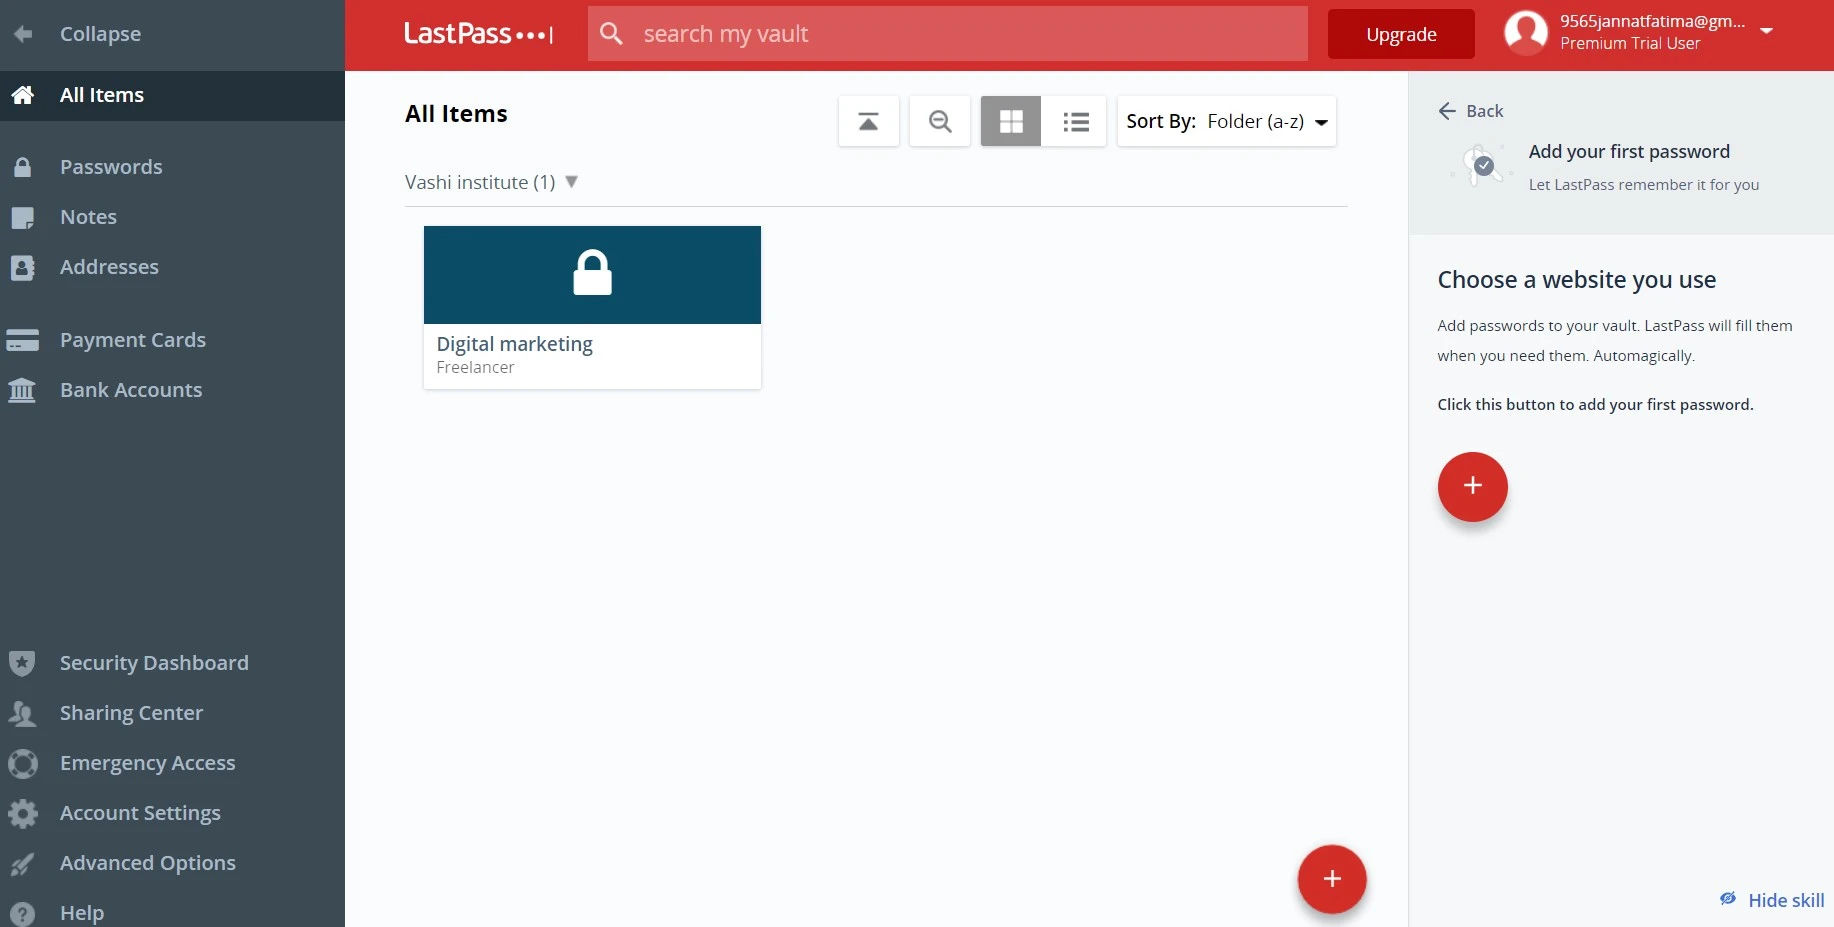
Task: Open the Bank Accounts section
Action: point(131,390)
